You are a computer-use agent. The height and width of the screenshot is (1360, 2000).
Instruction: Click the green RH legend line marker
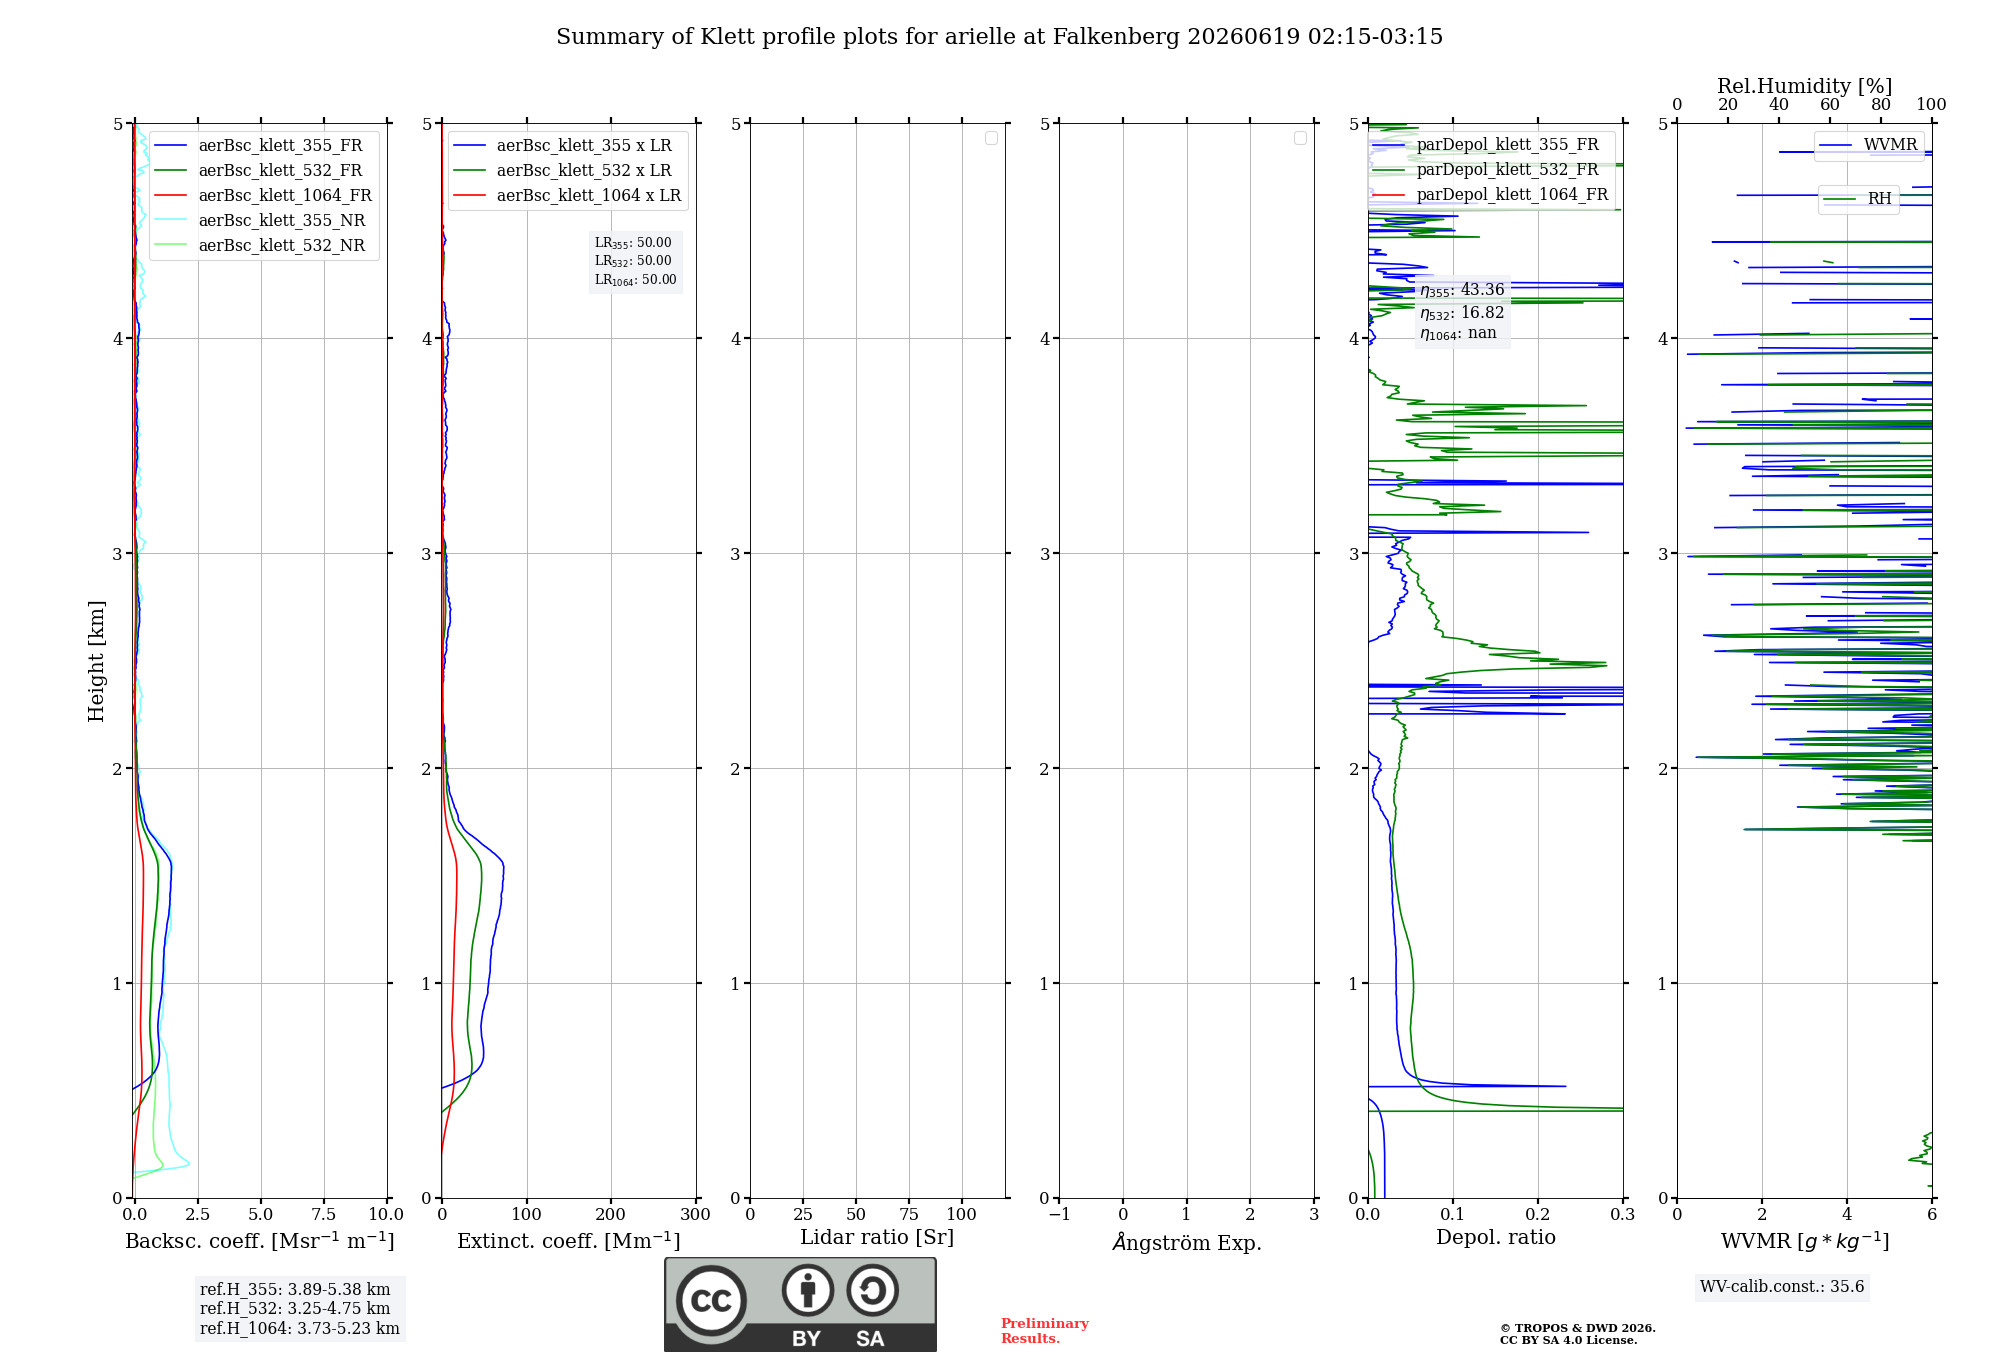(1840, 199)
